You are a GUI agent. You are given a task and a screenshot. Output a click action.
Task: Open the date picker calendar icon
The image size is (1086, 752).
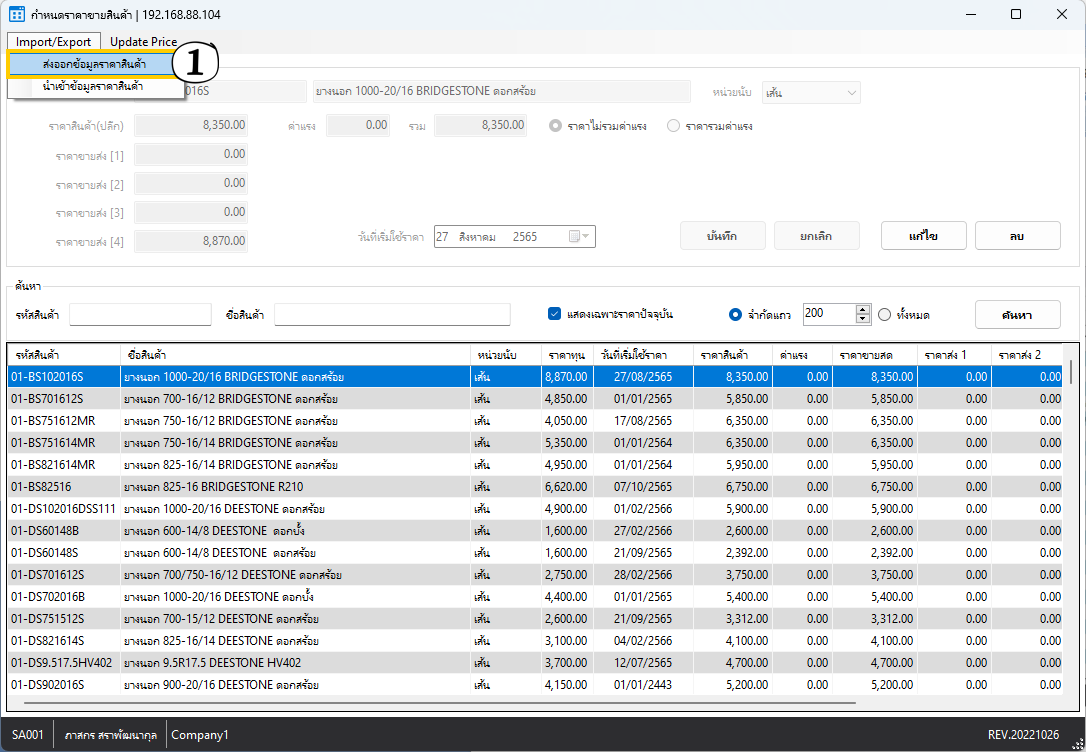(574, 237)
